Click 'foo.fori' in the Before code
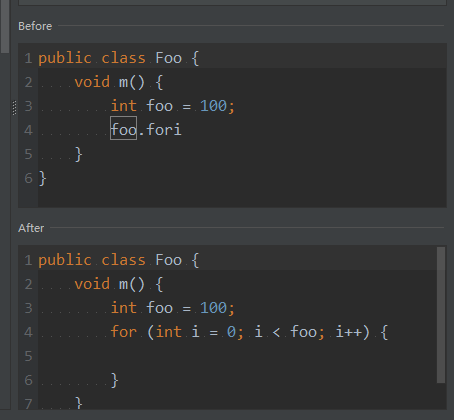The height and width of the screenshot is (420, 454). 146,129
